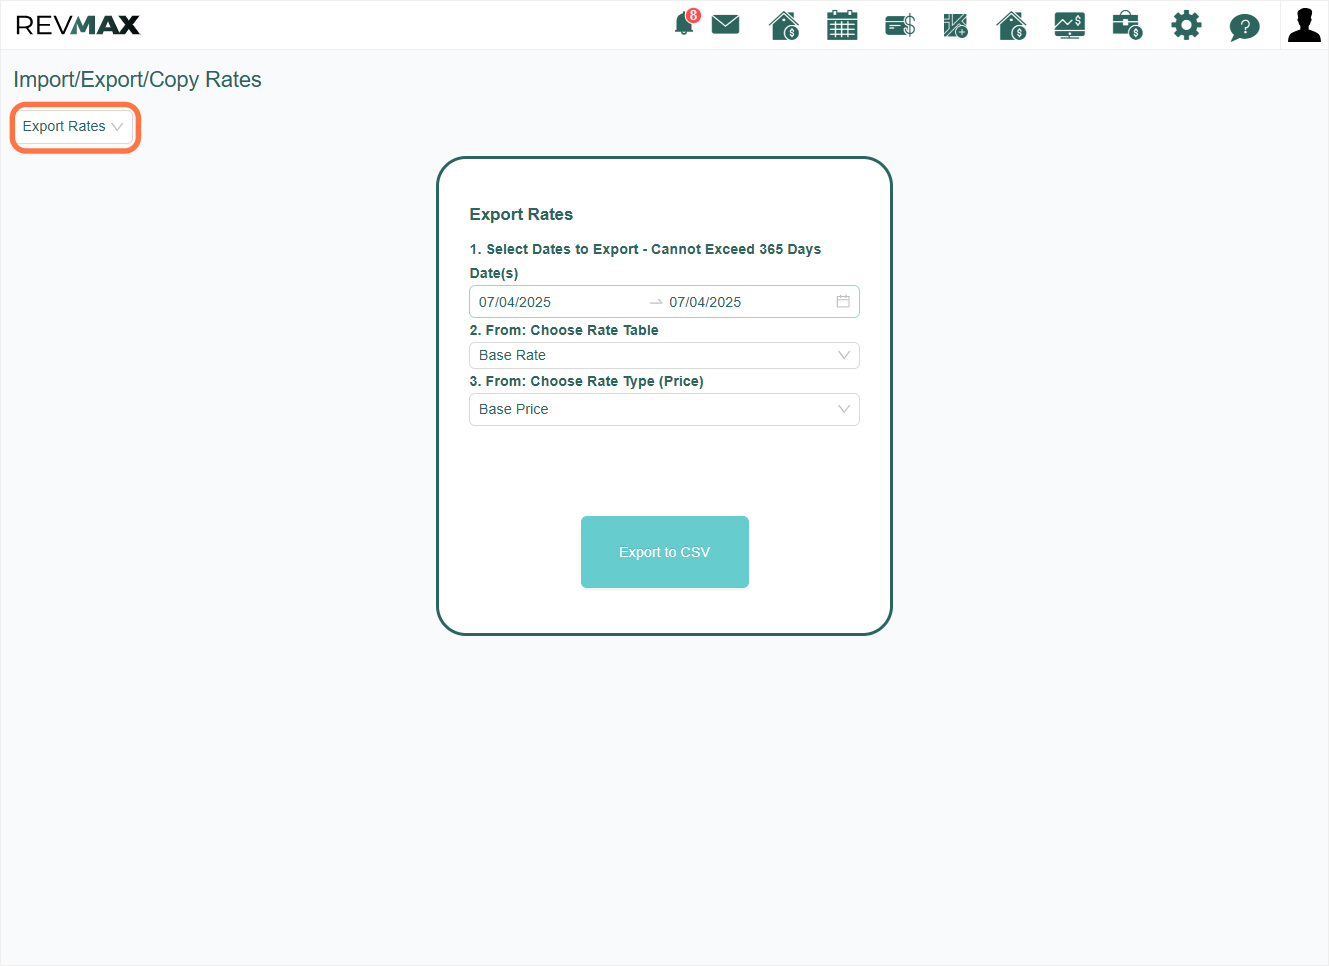The height and width of the screenshot is (966, 1329).
Task: Open the mail envelope icon
Action: coord(725,24)
